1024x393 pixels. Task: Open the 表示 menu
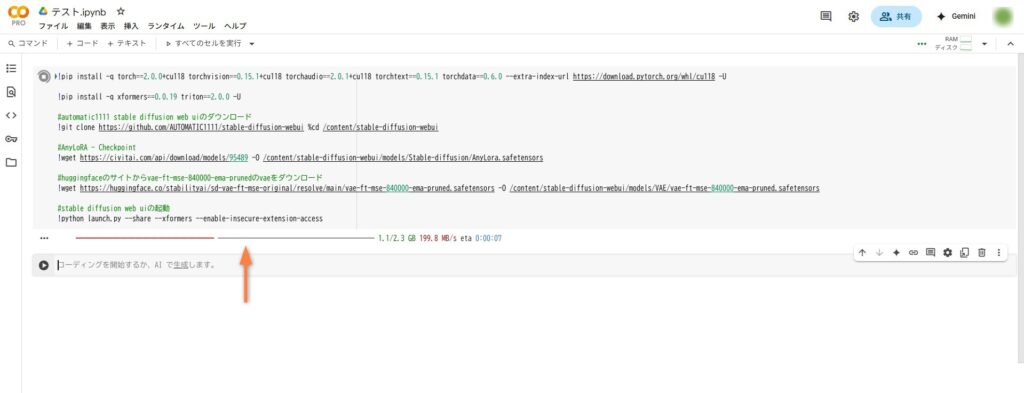coord(108,26)
